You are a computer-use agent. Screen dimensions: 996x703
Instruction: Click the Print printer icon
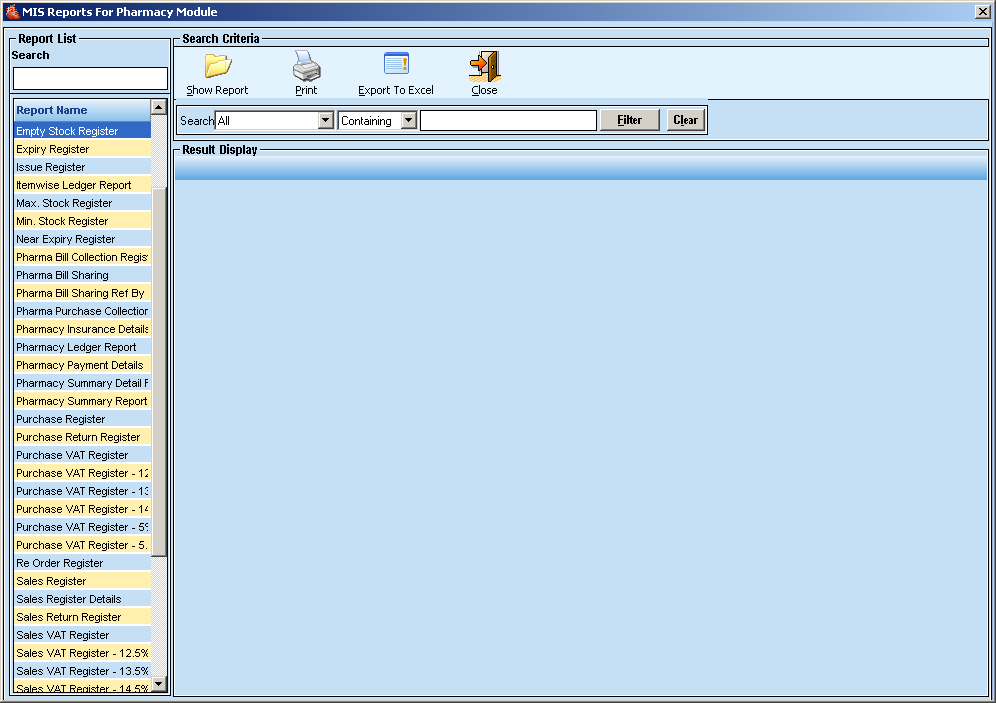[x=306, y=67]
